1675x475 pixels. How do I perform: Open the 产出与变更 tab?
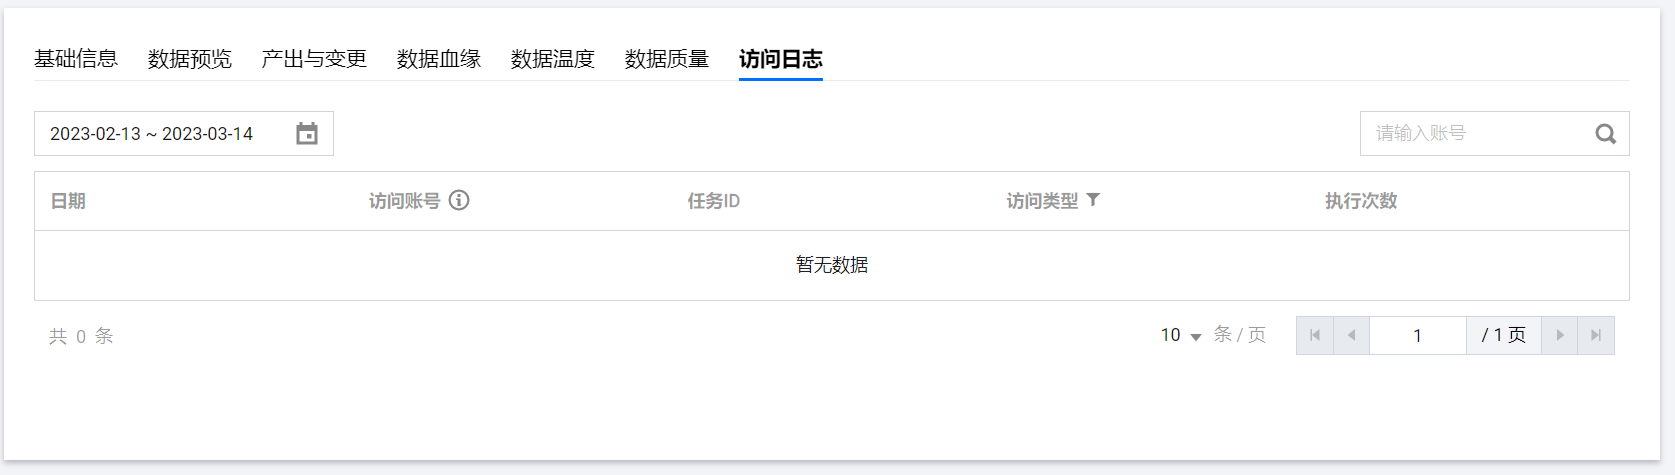pos(314,59)
